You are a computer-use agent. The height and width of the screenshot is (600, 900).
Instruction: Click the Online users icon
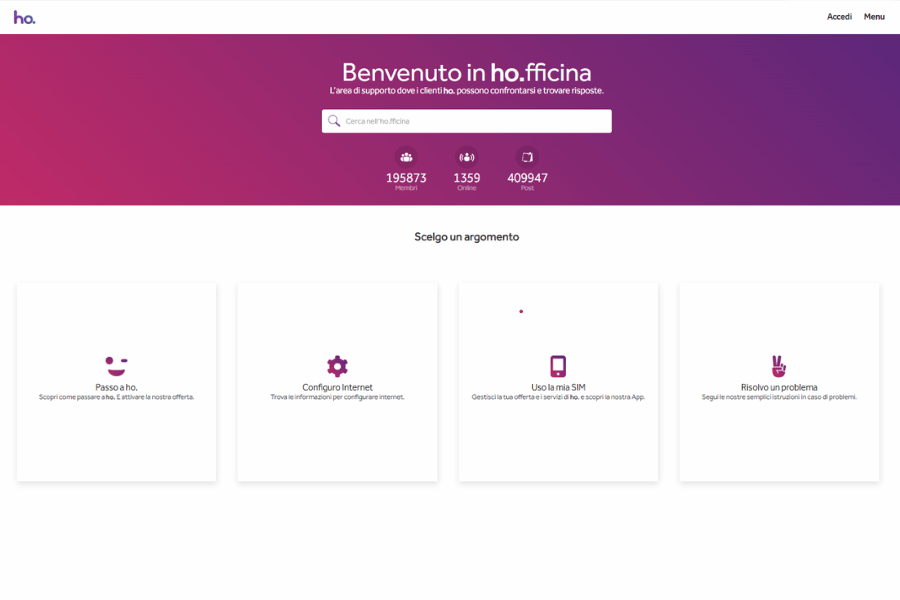[467, 157]
